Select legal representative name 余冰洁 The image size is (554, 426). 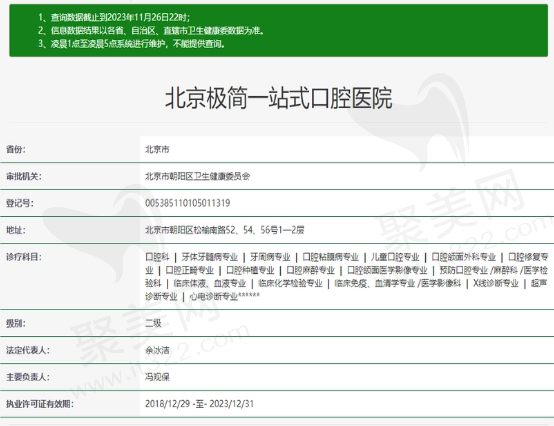[157, 350]
